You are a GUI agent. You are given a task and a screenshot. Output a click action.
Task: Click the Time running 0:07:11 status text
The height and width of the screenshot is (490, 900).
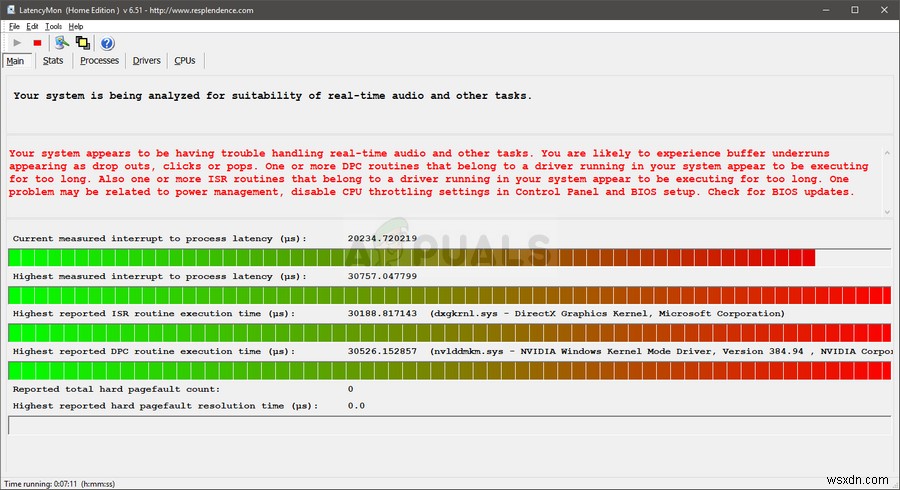[x=59, y=484]
